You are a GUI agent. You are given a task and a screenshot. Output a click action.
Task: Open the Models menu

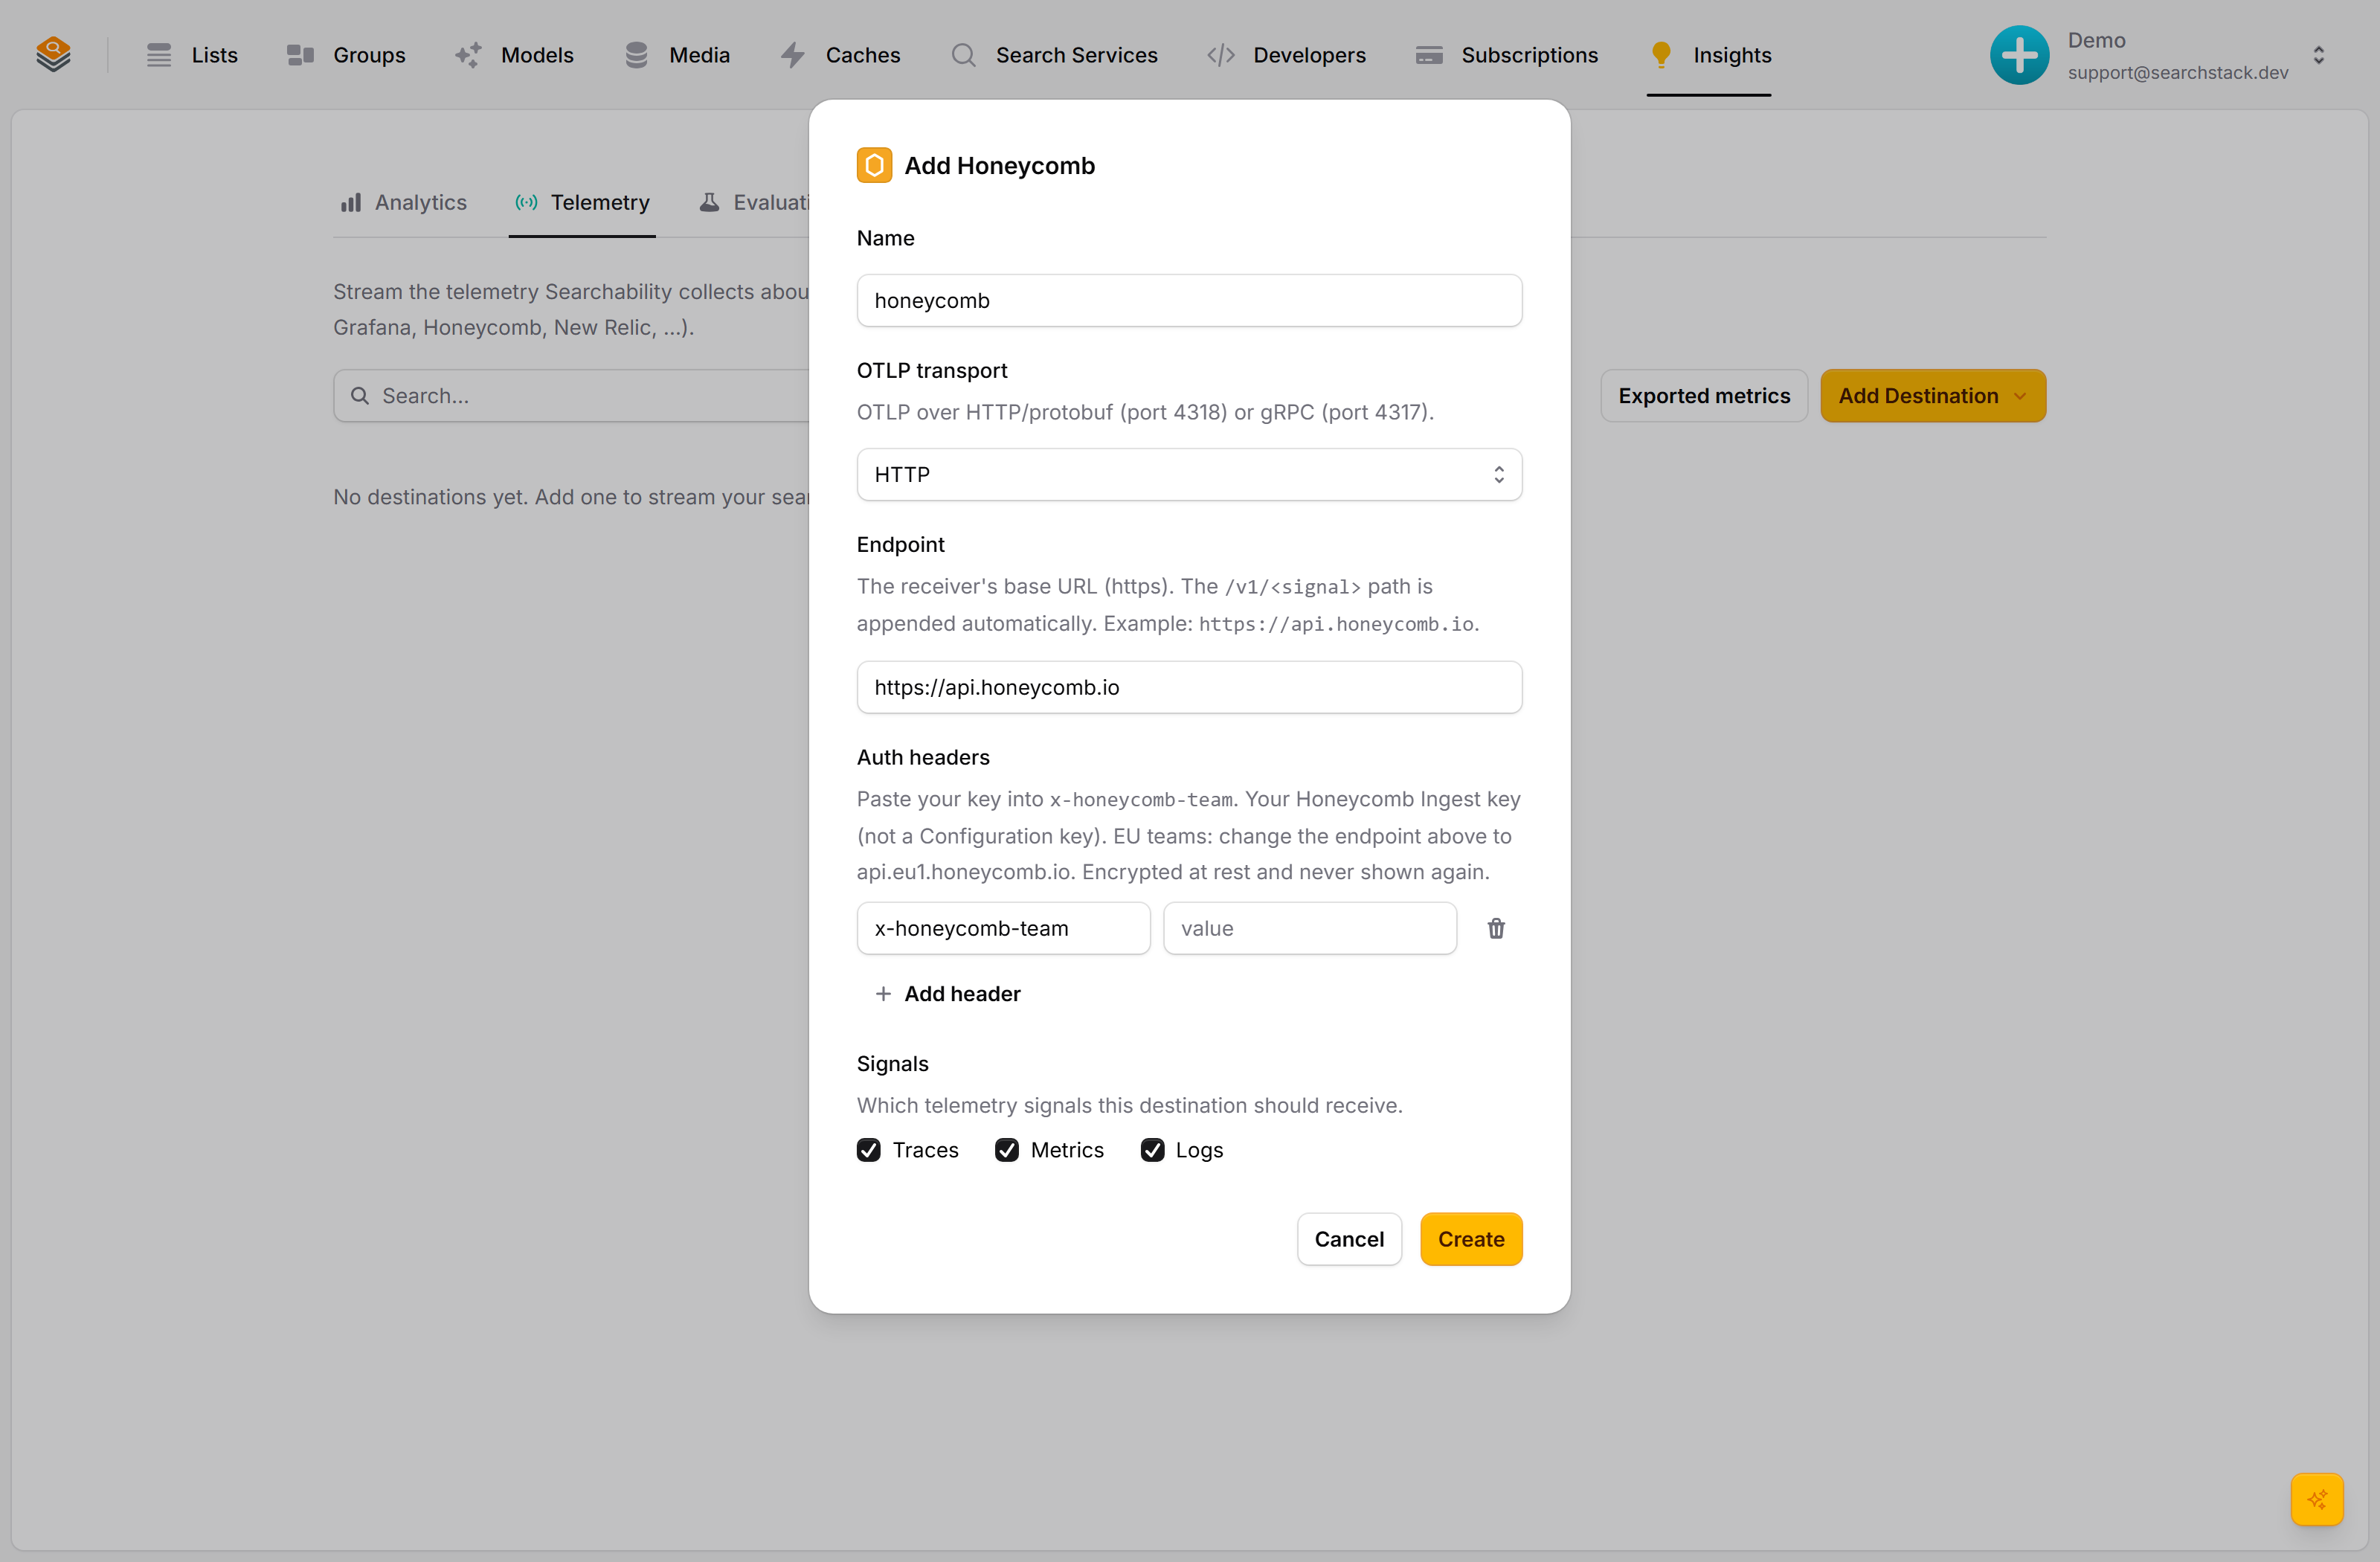[x=514, y=55]
